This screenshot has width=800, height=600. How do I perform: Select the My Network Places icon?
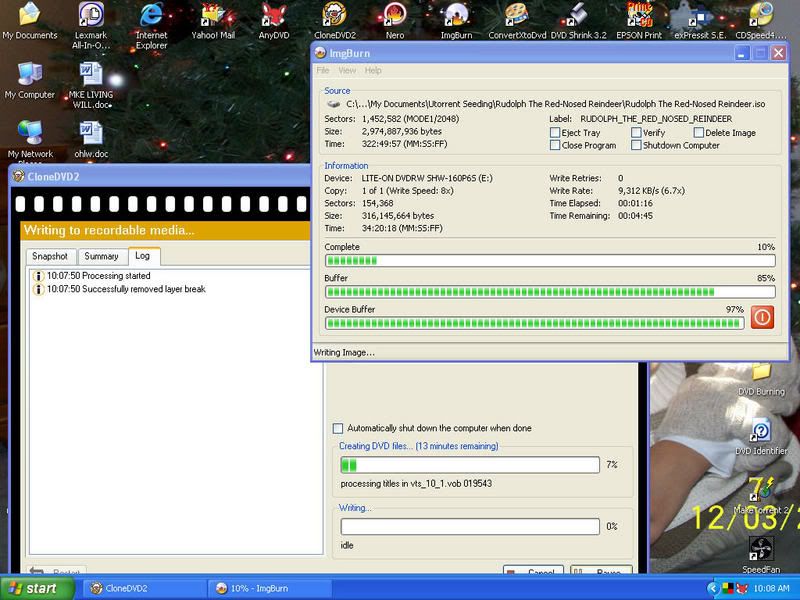point(30,140)
